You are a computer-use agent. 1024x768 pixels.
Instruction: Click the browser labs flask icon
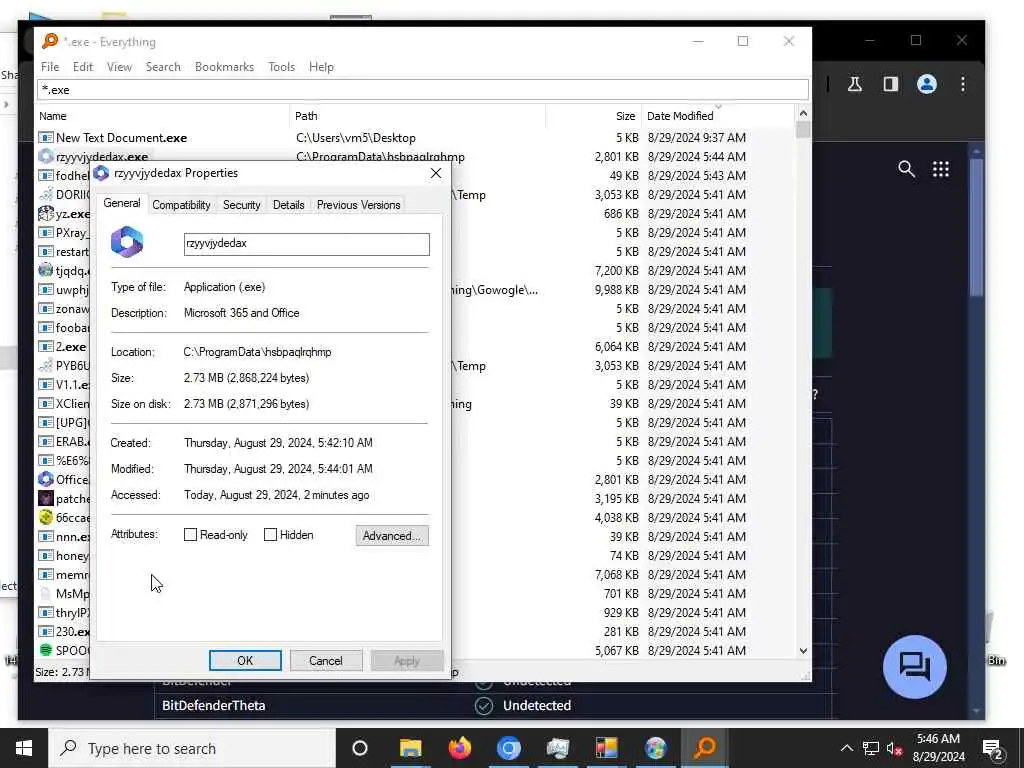pyautogui.click(x=854, y=84)
